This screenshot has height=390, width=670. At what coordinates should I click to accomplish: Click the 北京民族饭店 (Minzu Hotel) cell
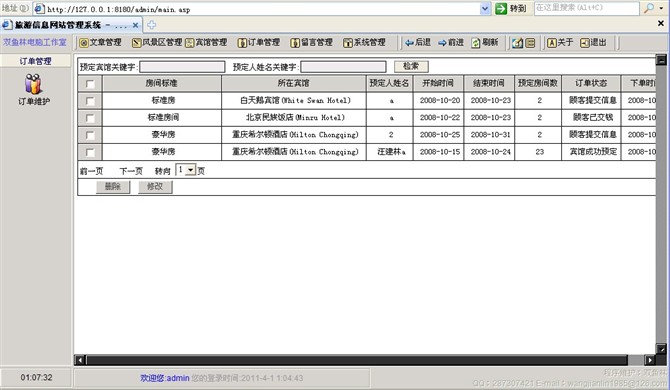295,117
